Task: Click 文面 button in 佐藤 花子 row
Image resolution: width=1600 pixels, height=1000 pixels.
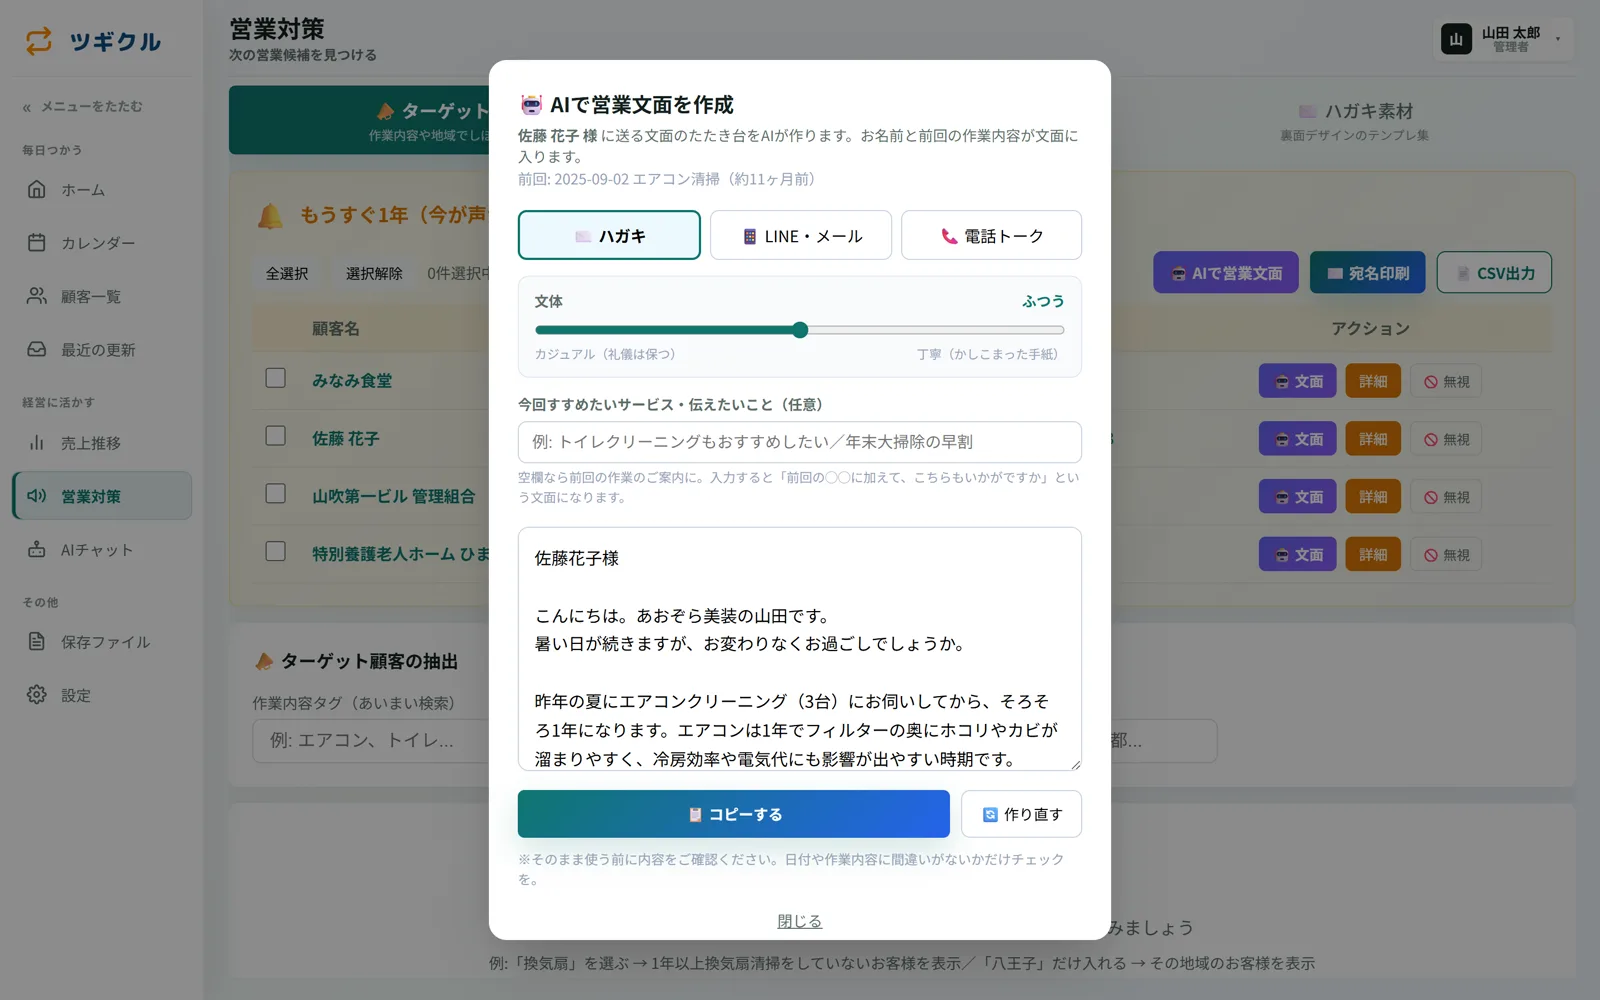Action: tap(1298, 439)
